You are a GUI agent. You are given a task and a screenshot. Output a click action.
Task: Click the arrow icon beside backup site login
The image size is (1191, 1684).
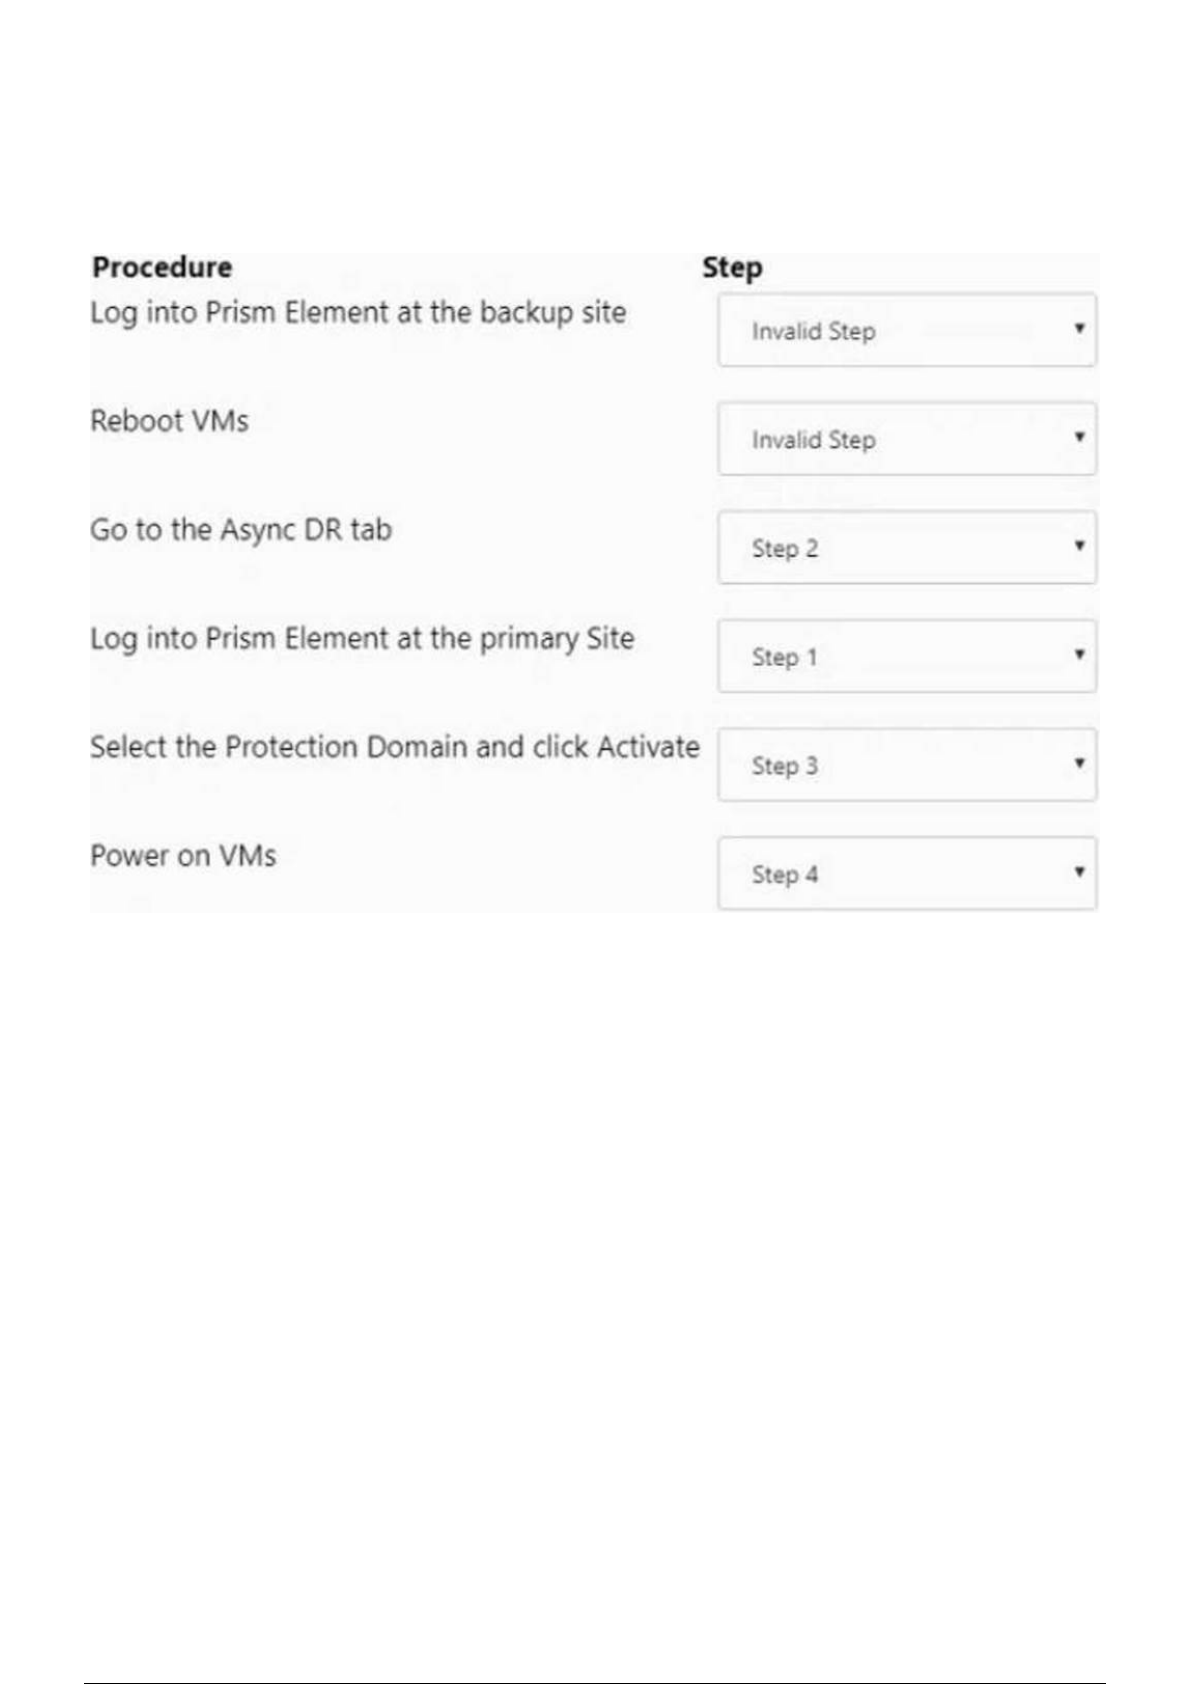tap(1079, 328)
